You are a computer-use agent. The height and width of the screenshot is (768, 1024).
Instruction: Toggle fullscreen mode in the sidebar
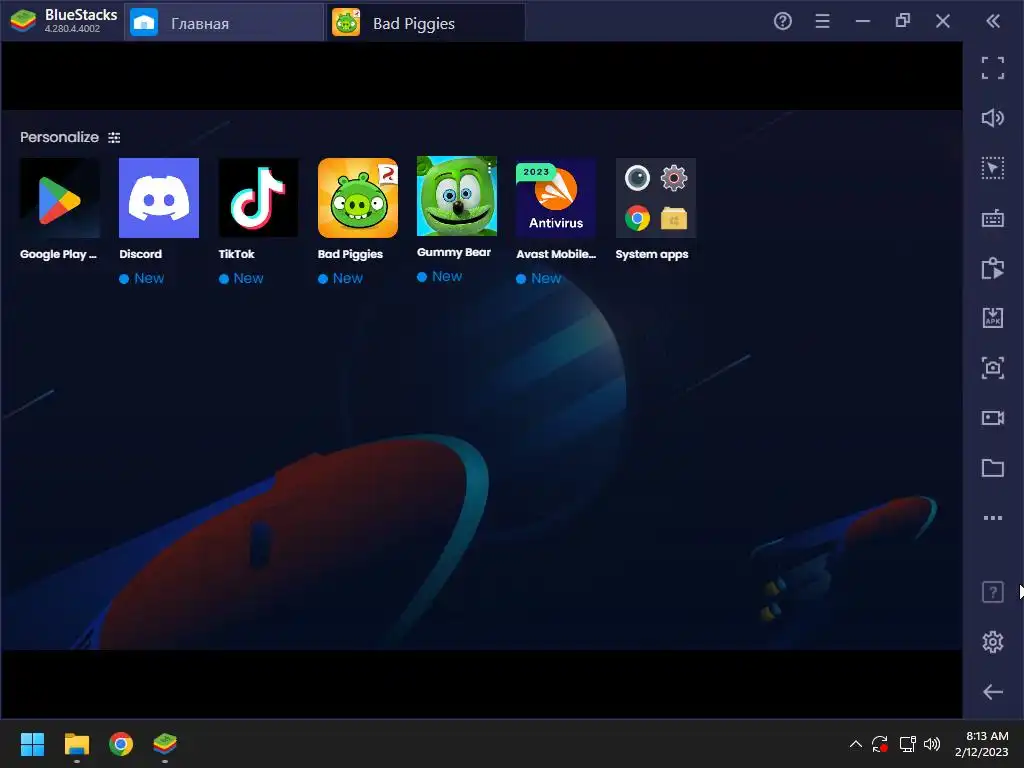pos(993,68)
